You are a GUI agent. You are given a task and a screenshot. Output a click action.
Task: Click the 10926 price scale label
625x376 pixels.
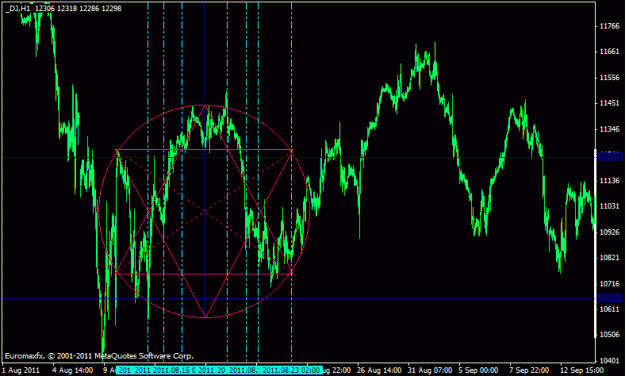point(610,232)
